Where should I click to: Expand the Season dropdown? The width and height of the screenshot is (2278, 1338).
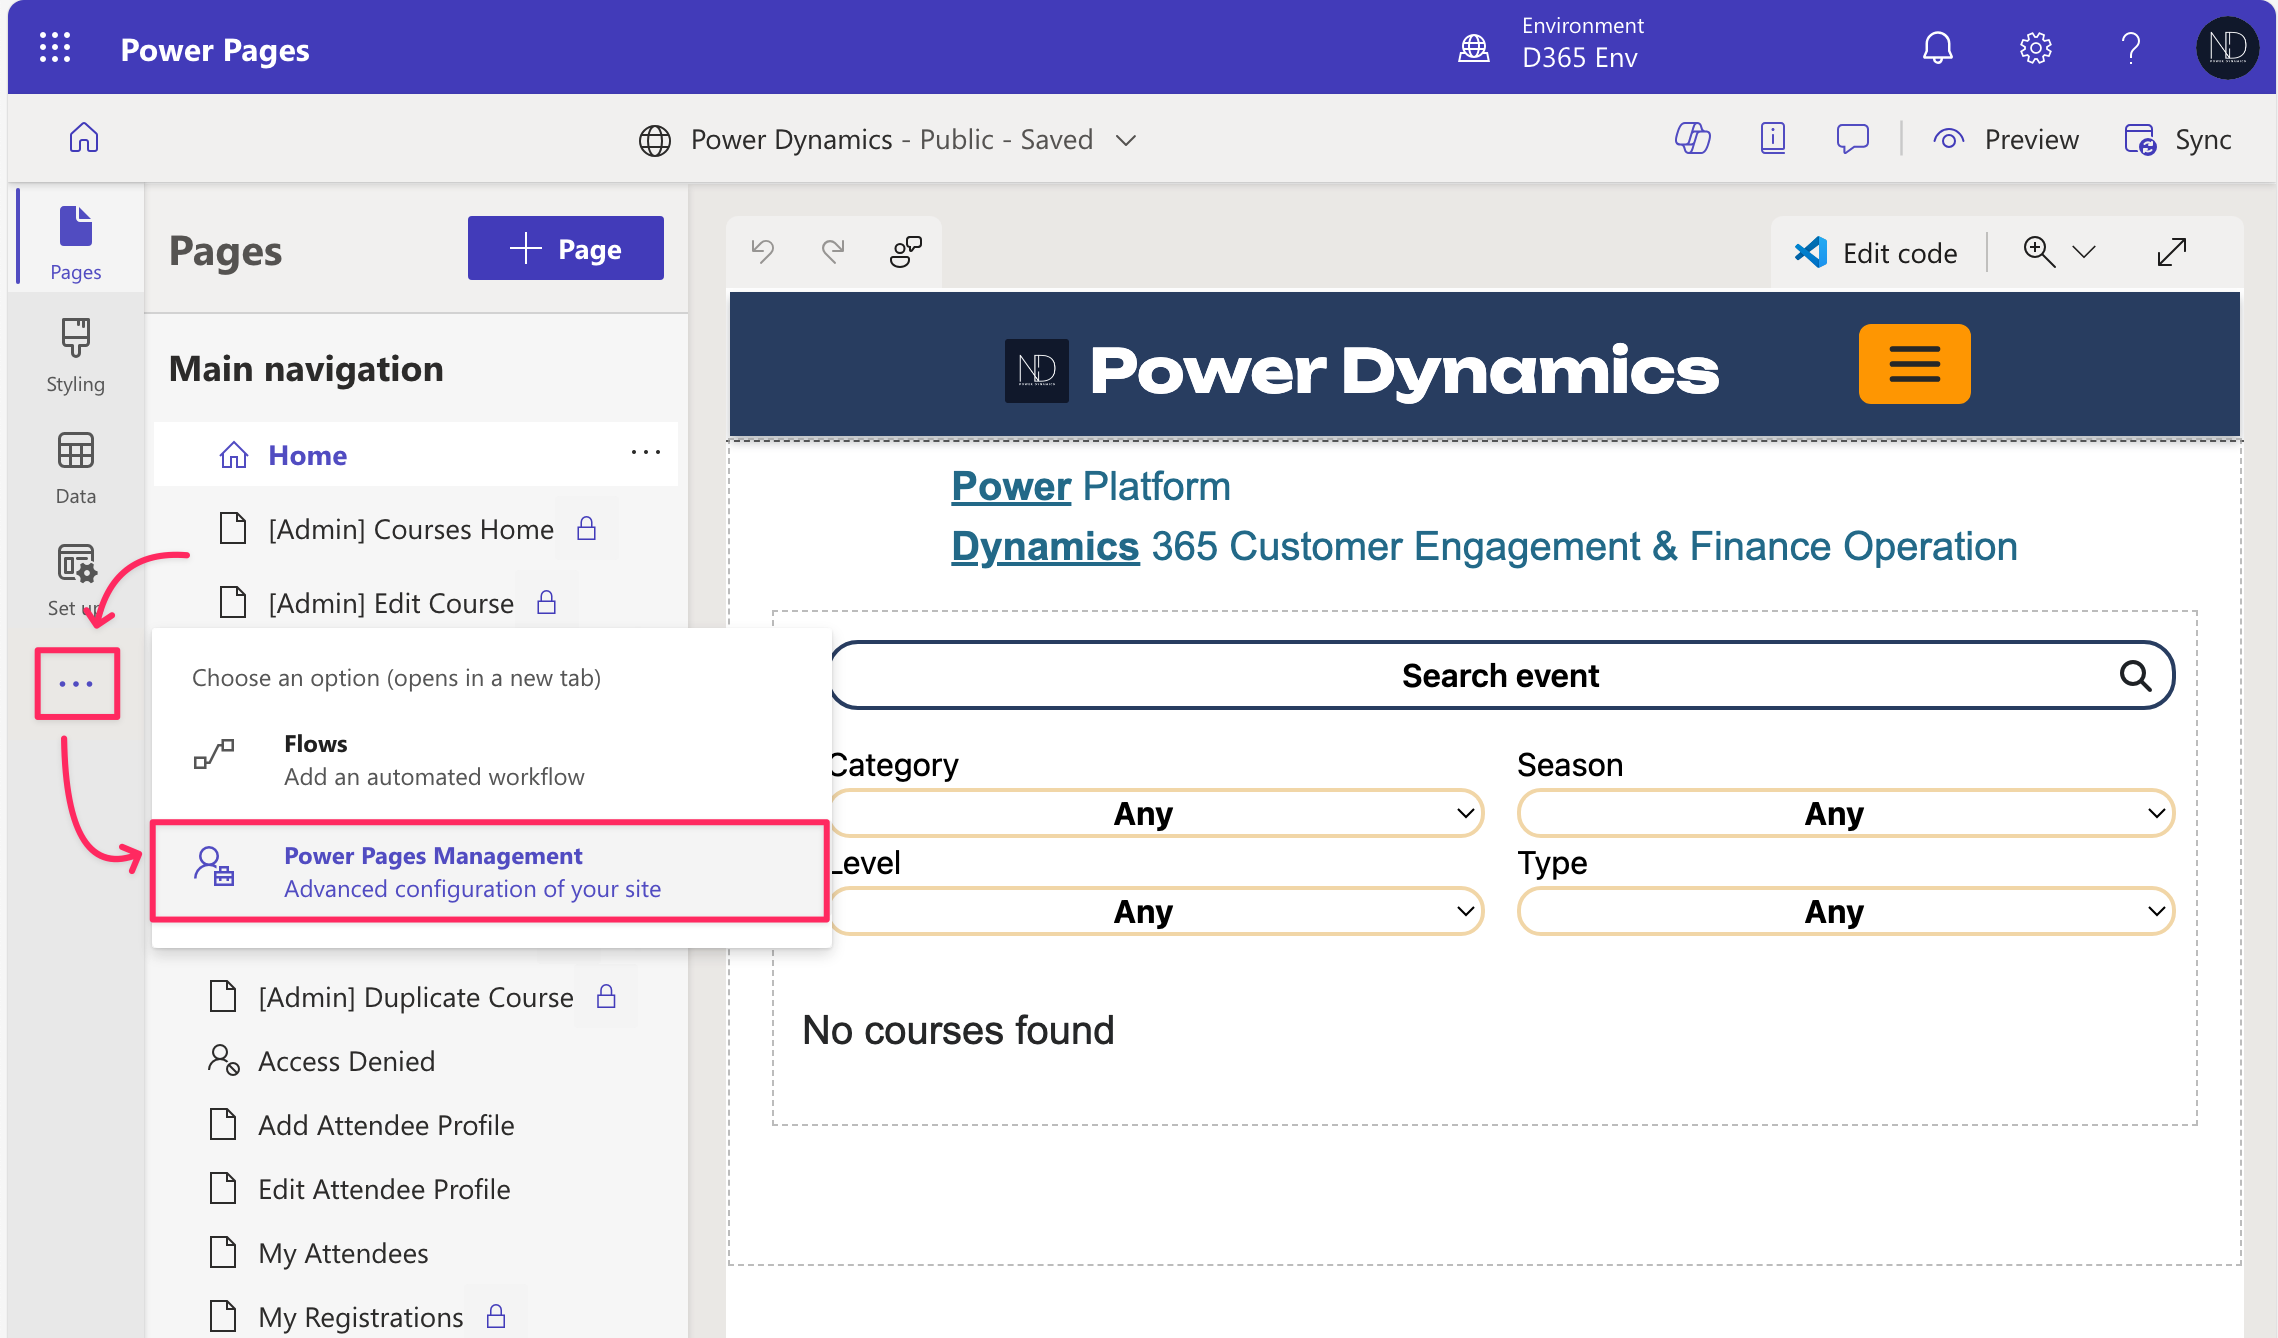point(1845,813)
